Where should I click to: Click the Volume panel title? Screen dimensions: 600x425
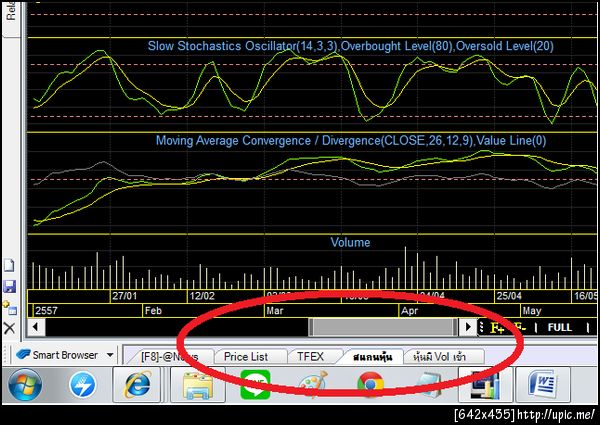350,242
